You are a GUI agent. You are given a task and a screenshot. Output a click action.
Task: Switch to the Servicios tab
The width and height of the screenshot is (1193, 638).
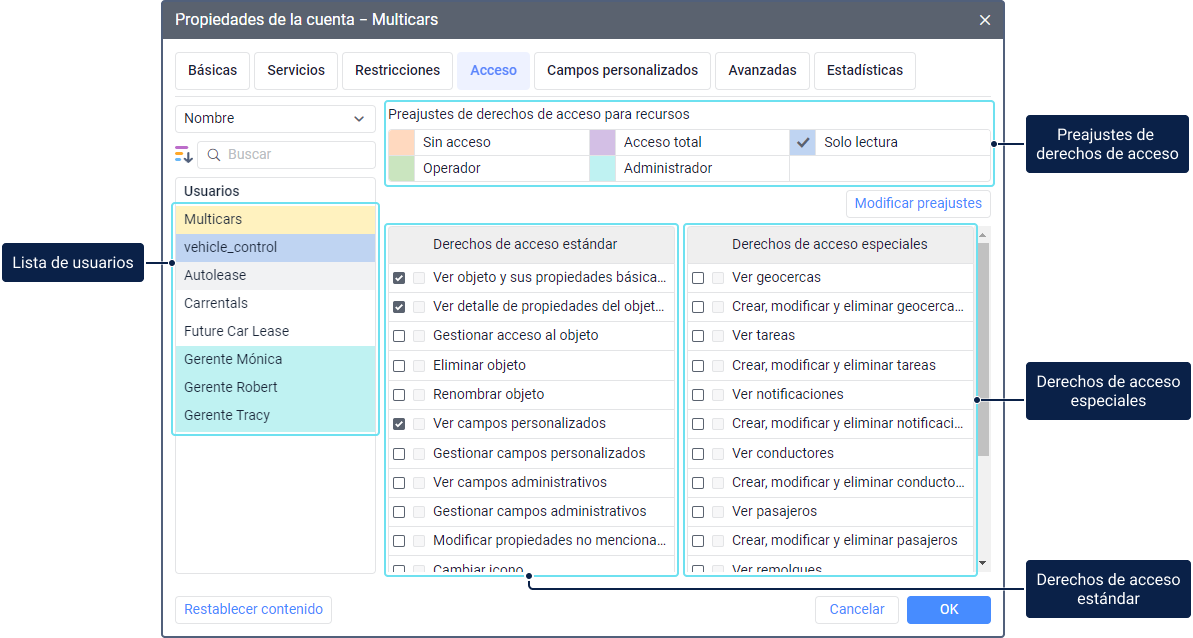tap(296, 70)
